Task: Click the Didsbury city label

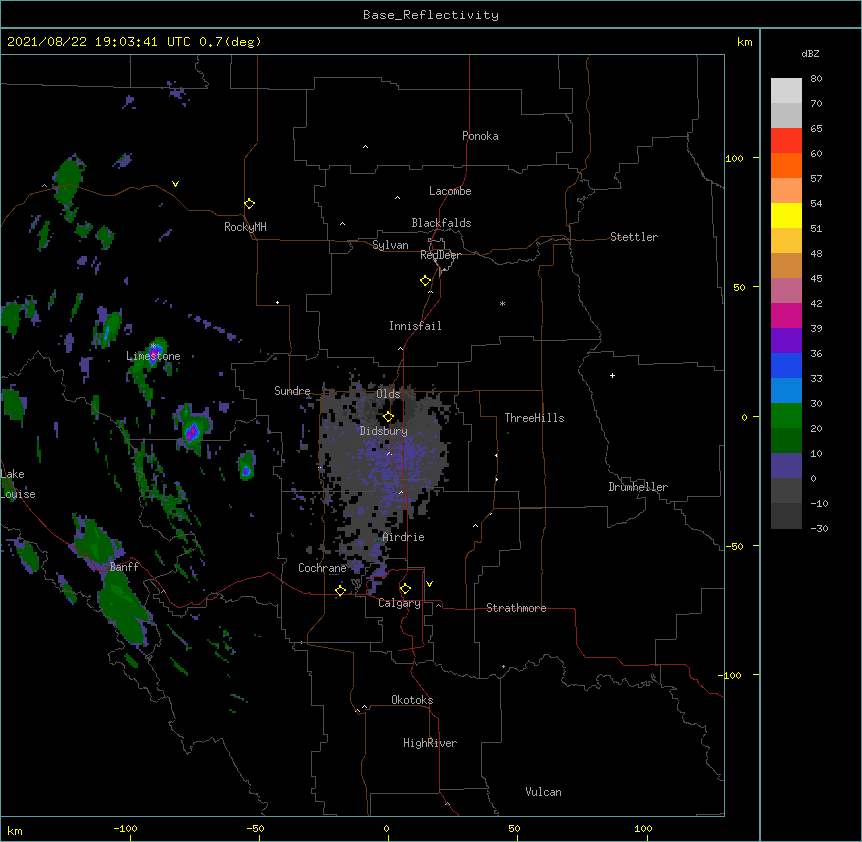Action: 384,431
